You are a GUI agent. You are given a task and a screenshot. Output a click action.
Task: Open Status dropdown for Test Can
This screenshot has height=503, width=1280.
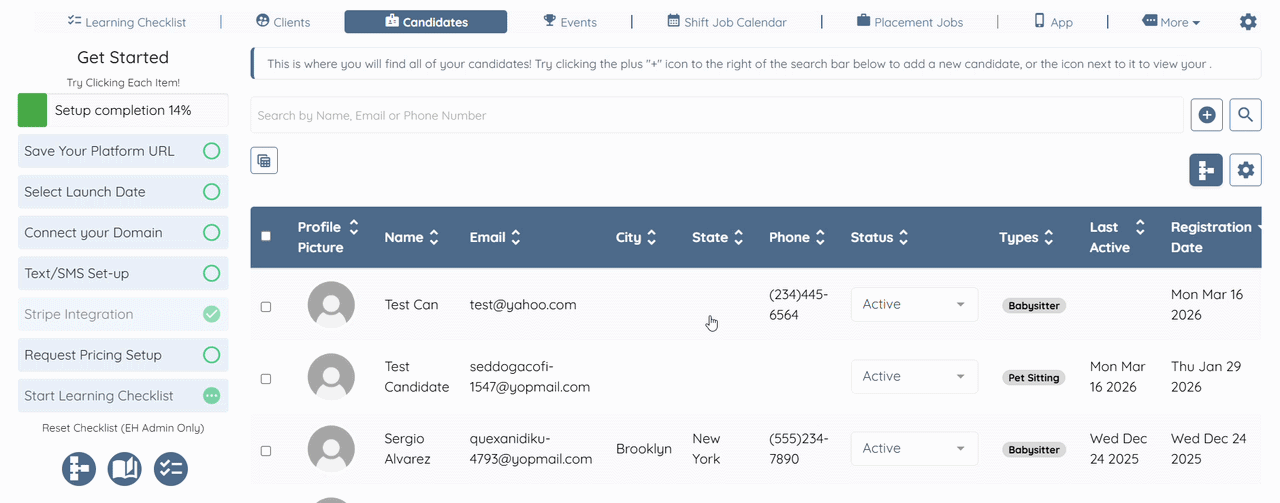point(914,304)
